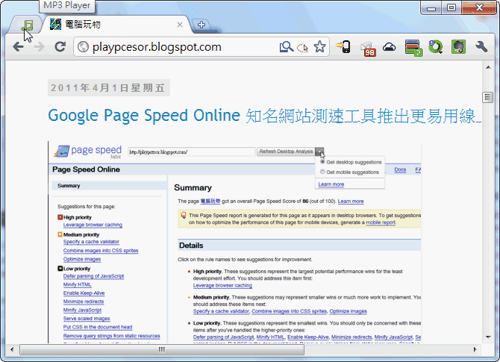Click the horizontal scrollbar thumb

pyautogui.click(x=162, y=350)
